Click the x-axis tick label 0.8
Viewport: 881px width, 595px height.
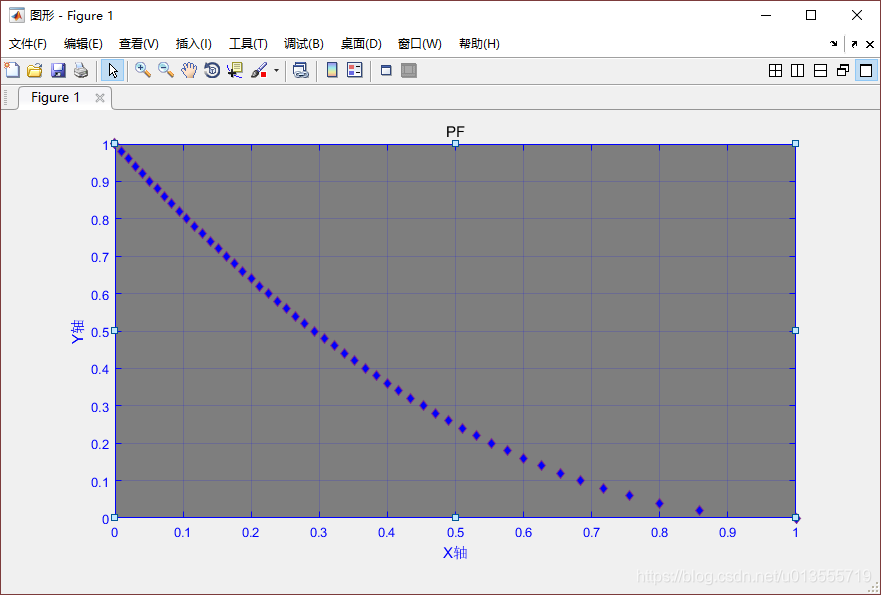coord(659,533)
